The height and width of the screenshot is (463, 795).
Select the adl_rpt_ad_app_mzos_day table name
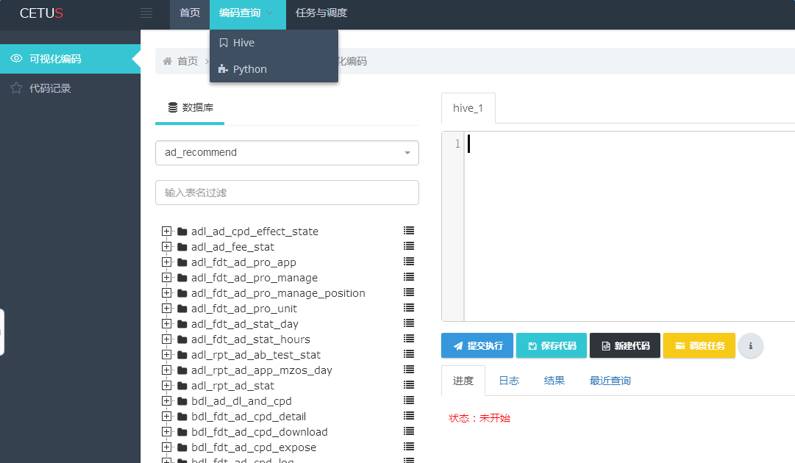click(262, 370)
